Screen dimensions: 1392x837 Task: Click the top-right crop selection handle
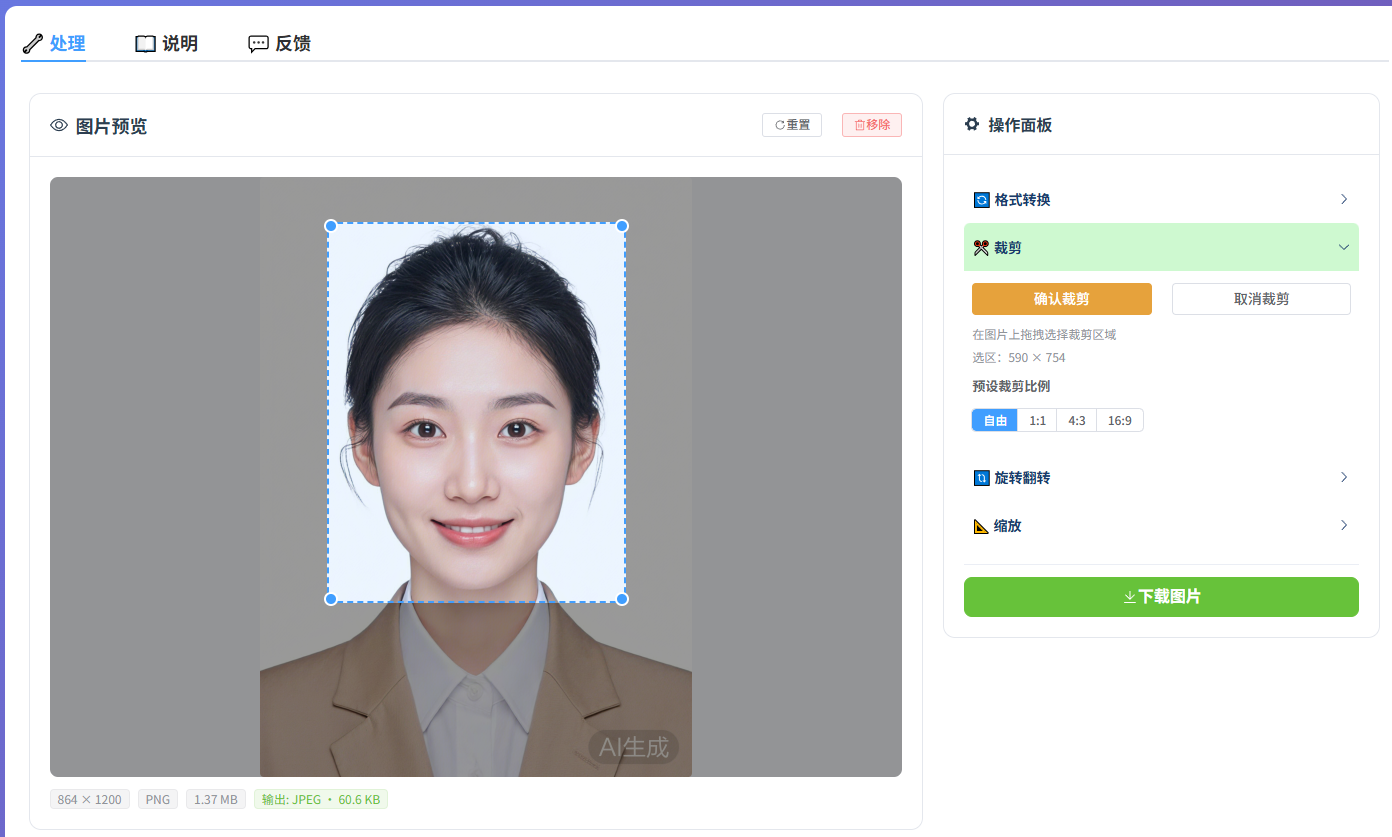622,226
